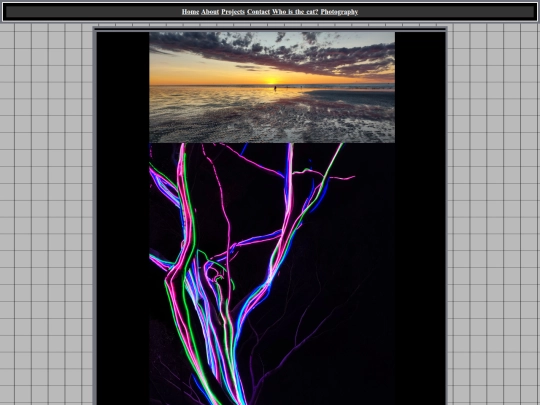Image resolution: width=540 pixels, height=405 pixels.
Task: Open the Home link in the navigation bar
Action: [x=190, y=12]
